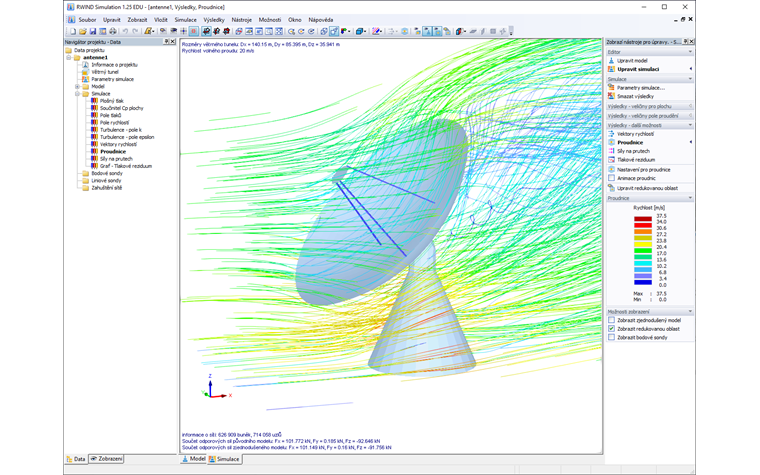This screenshot has height=475, width=760.
Task: Click the red highlighted toolbar icon
Action: point(193,32)
